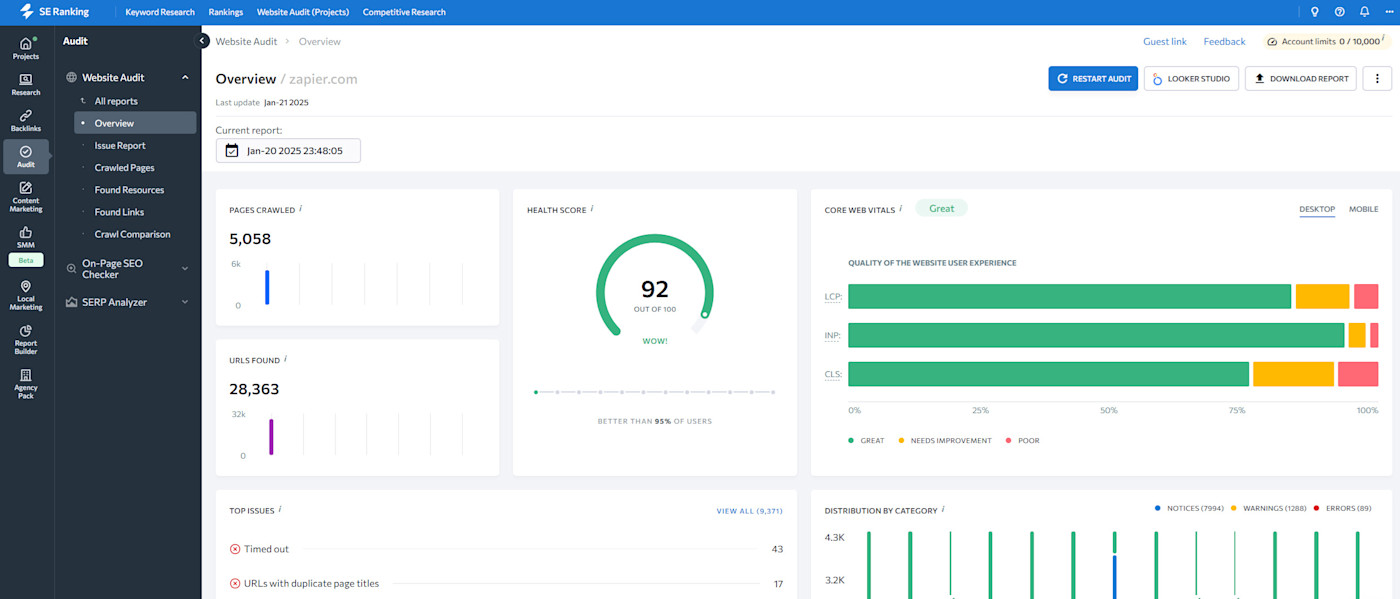Click the INP metric label

833,336
